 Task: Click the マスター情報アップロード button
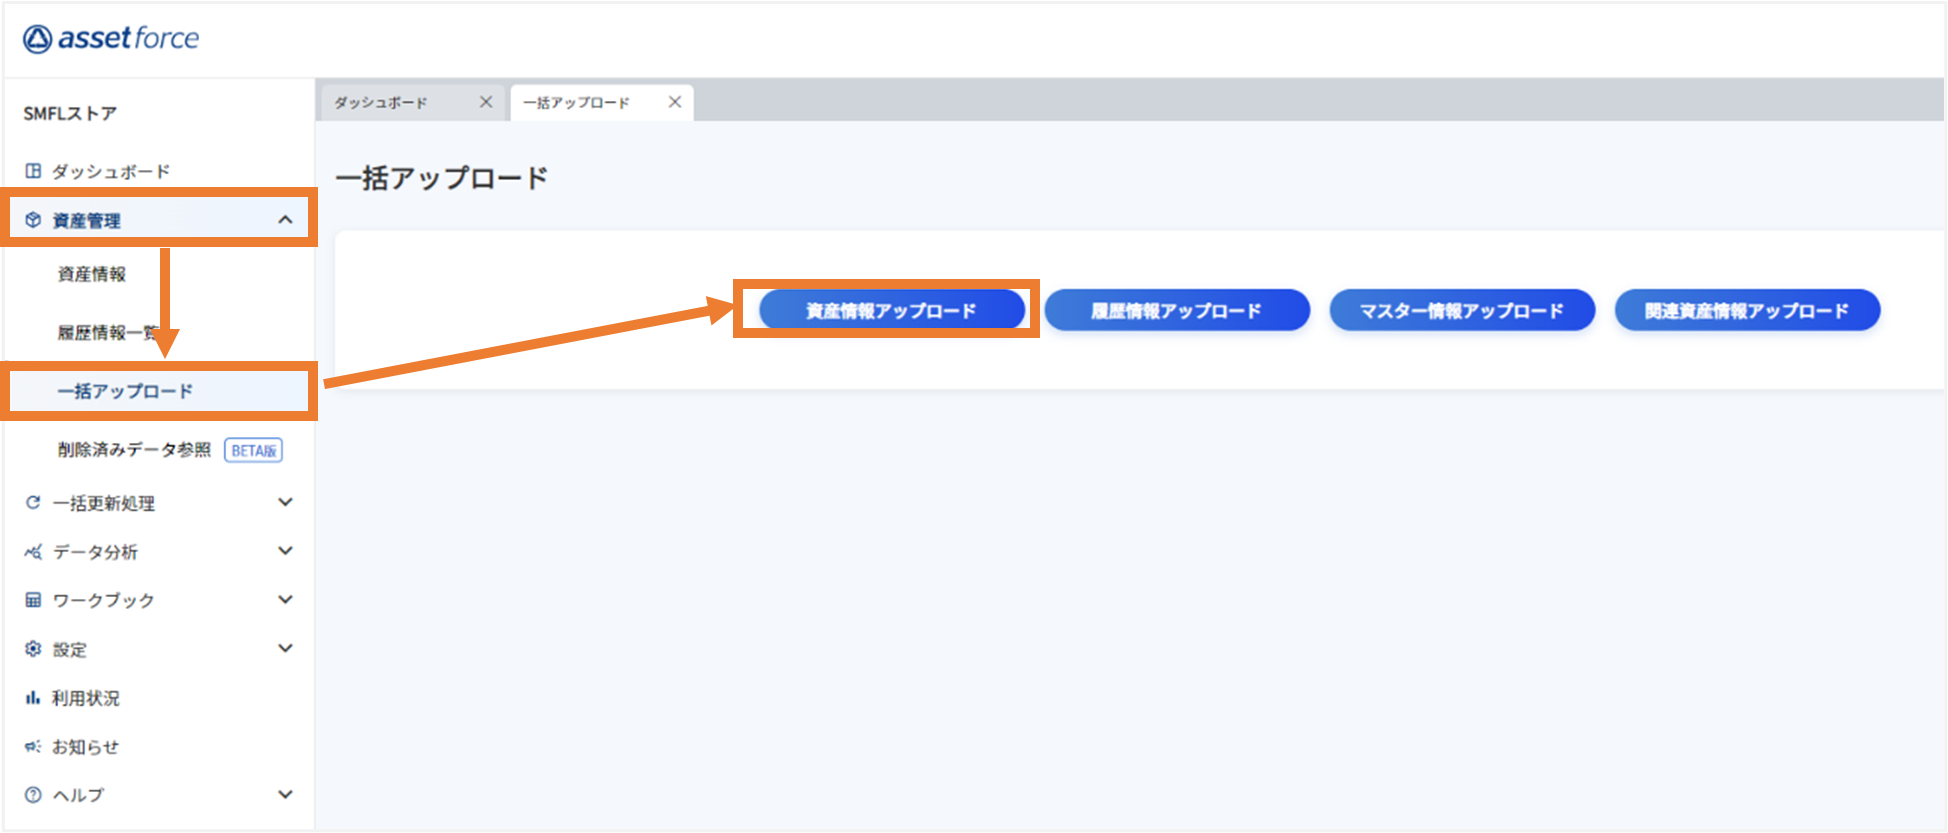(1462, 310)
